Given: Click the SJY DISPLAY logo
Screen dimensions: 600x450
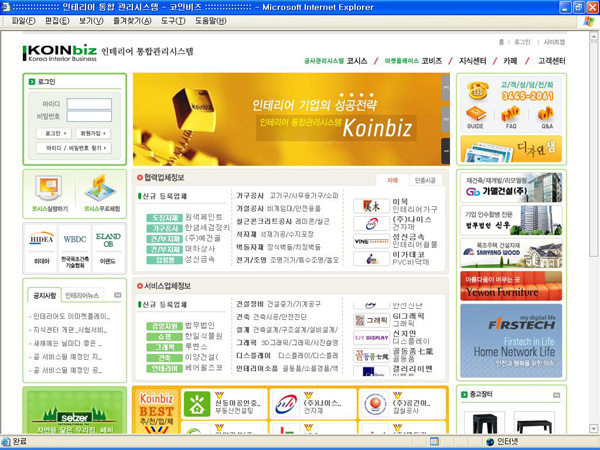Looking at the screenshot, I should (371, 338).
